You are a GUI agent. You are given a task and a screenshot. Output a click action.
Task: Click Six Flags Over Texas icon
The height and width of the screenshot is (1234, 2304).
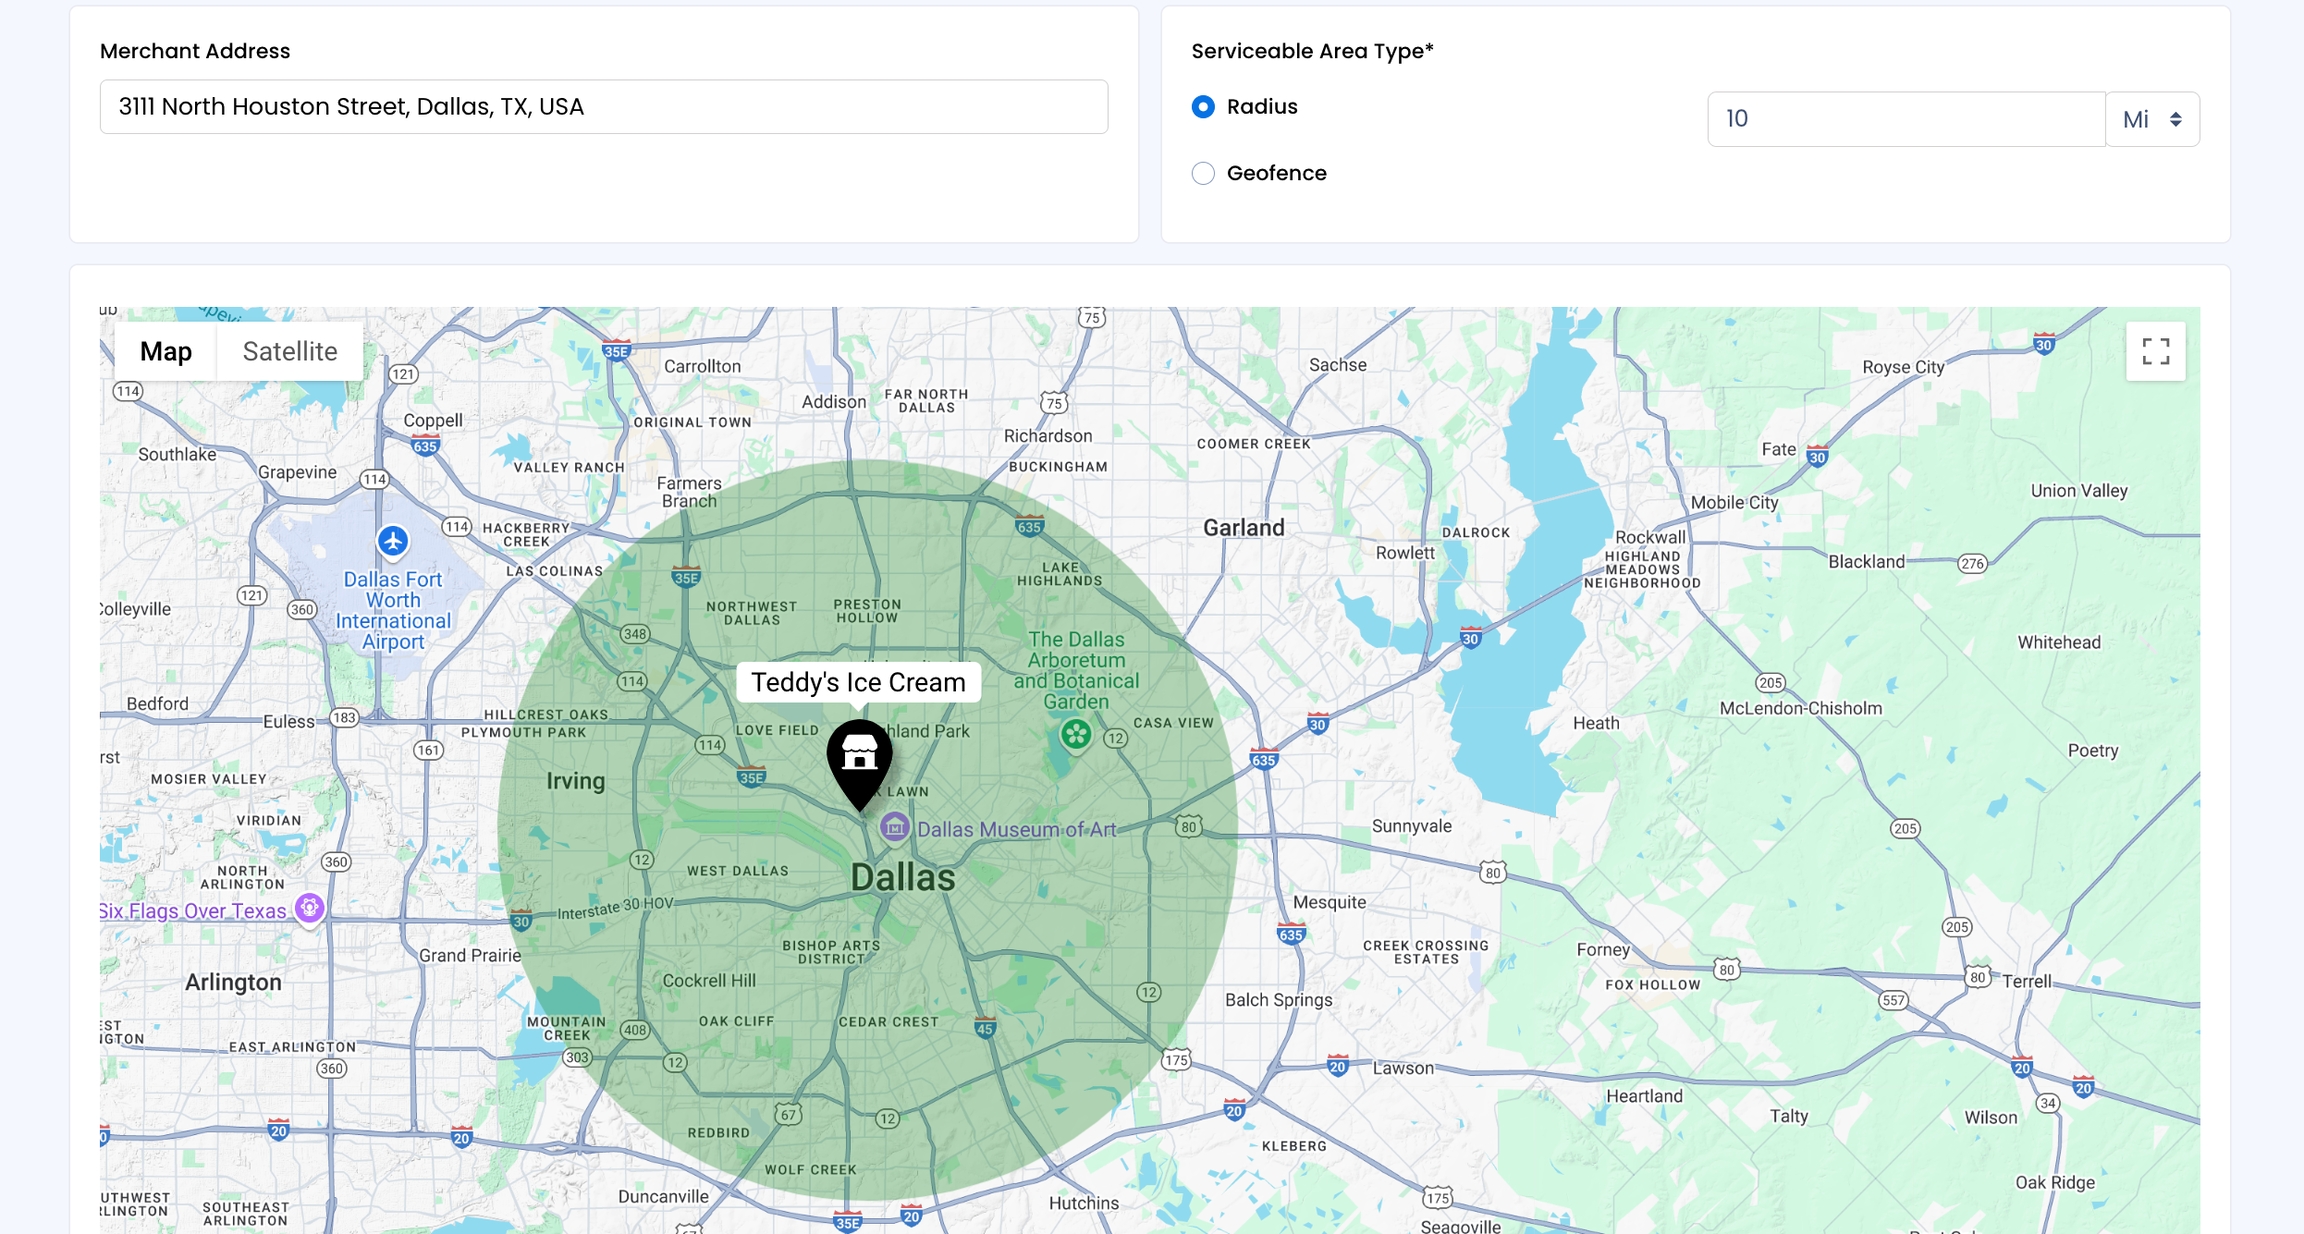coord(310,908)
